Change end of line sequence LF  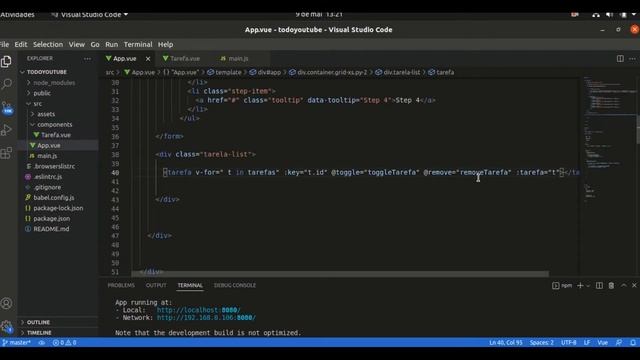(x=587, y=342)
